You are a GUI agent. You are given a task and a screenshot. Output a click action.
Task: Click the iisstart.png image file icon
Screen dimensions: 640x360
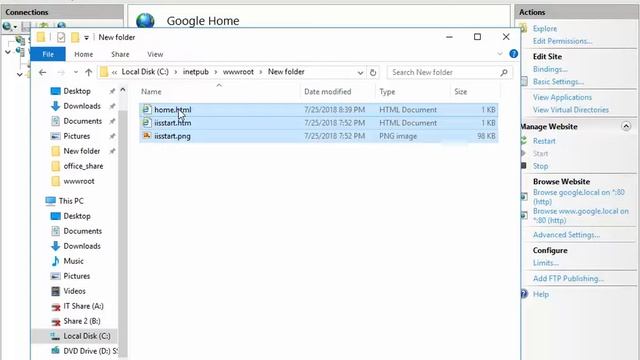pyautogui.click(x=147, y=136)
